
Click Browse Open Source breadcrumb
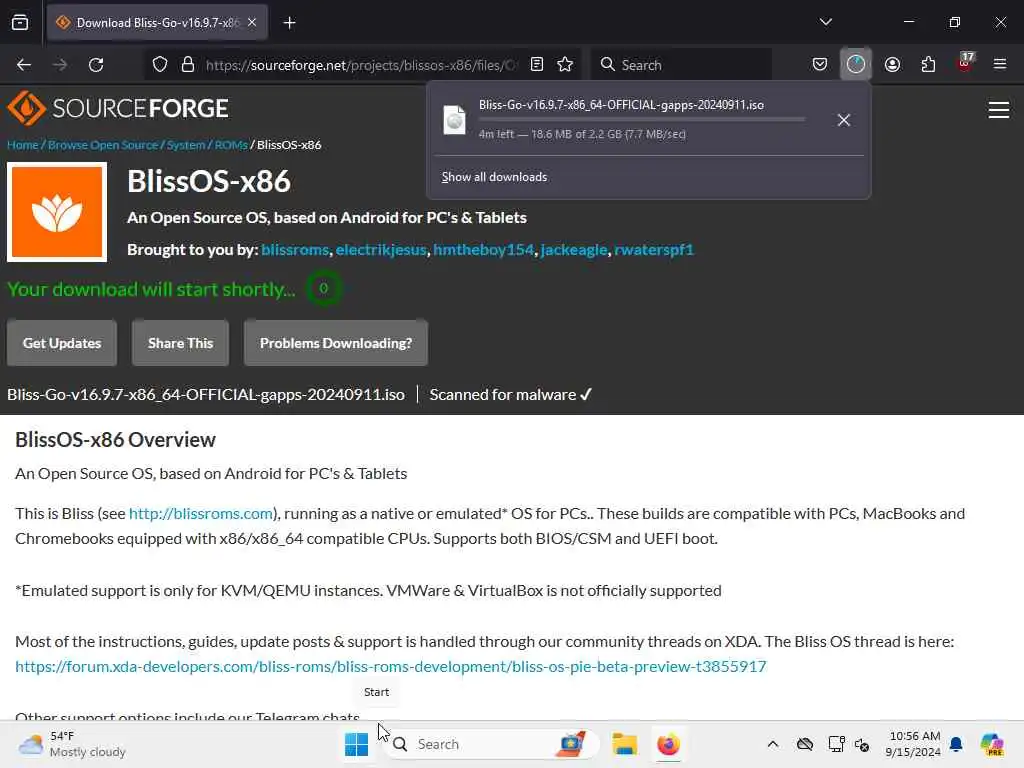(103, 145)
